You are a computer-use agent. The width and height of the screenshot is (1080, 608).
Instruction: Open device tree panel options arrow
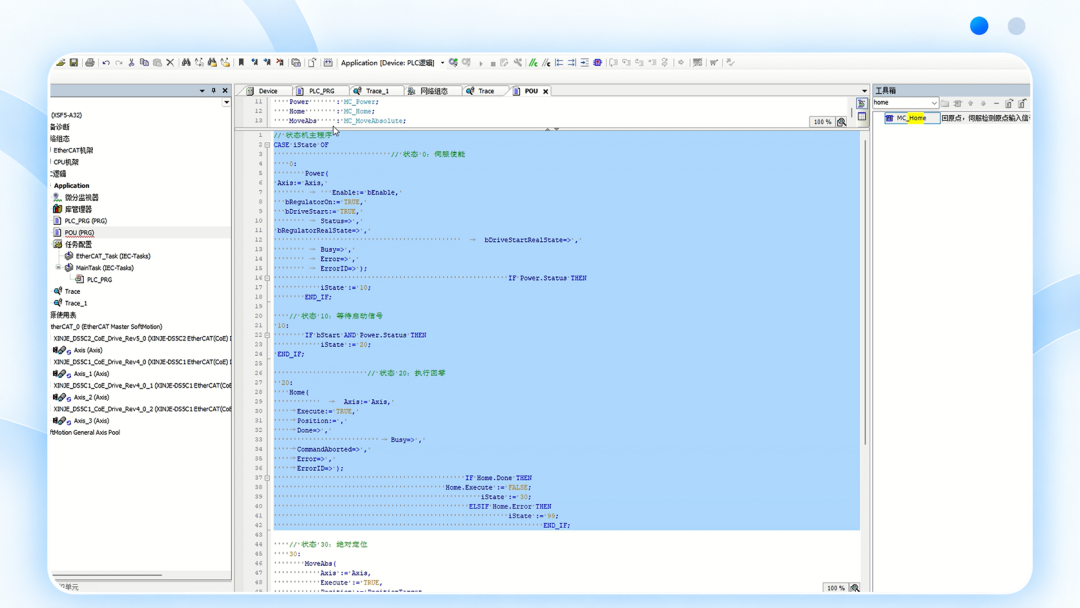click(x=202, y=90)
